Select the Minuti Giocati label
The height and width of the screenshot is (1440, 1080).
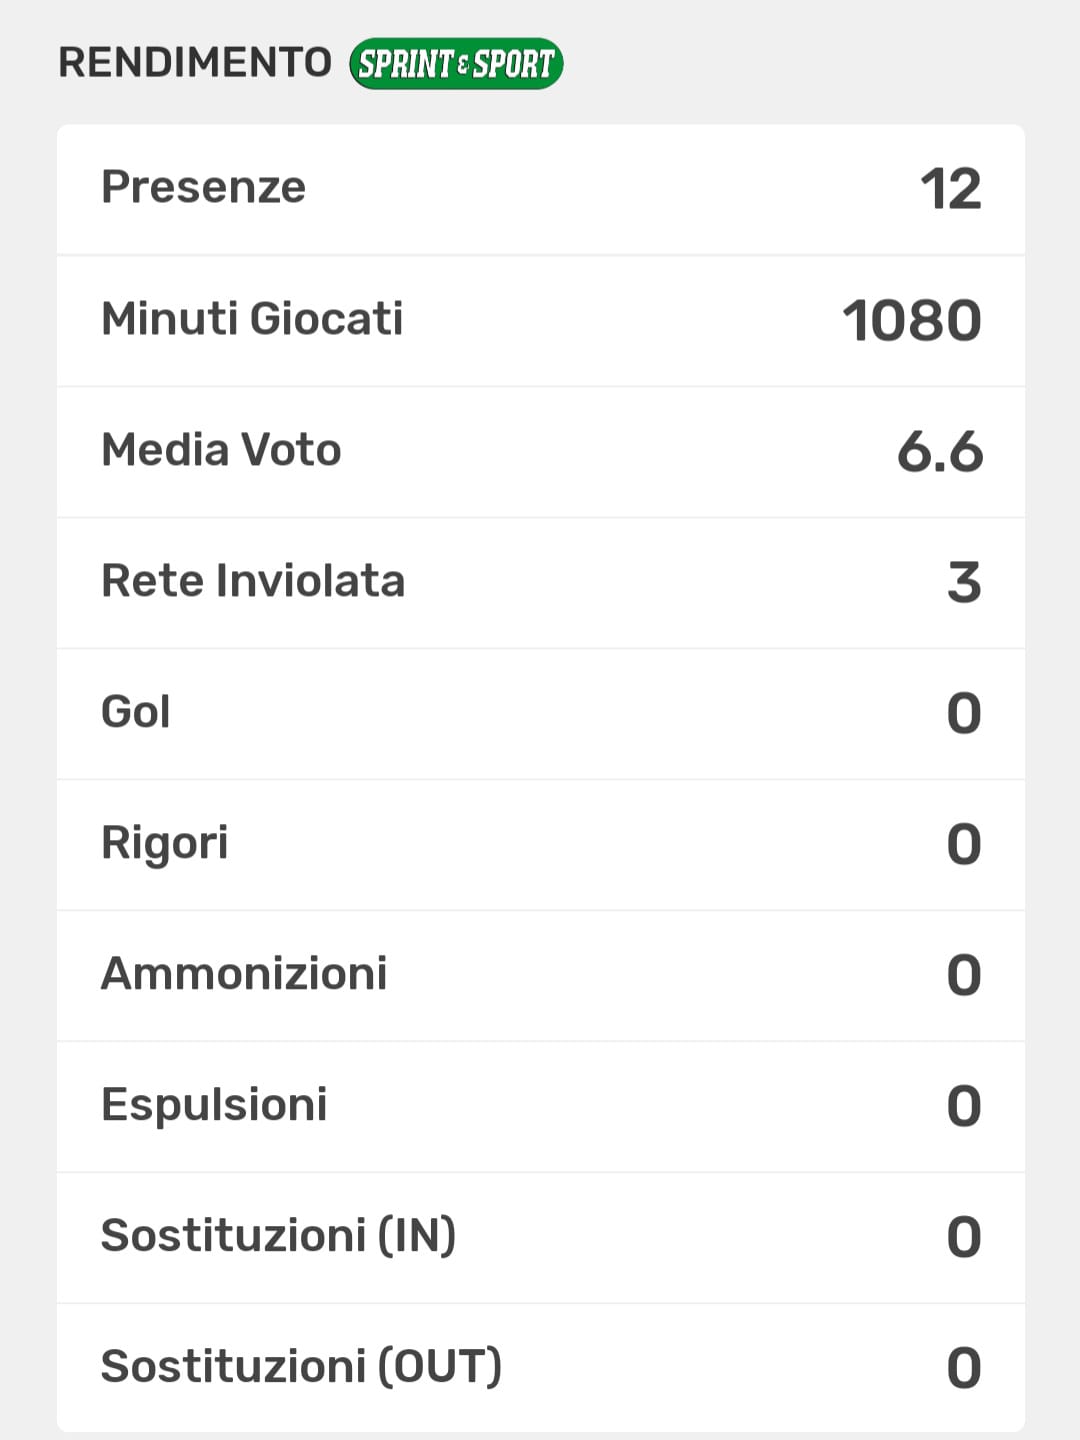coord(252,319)
